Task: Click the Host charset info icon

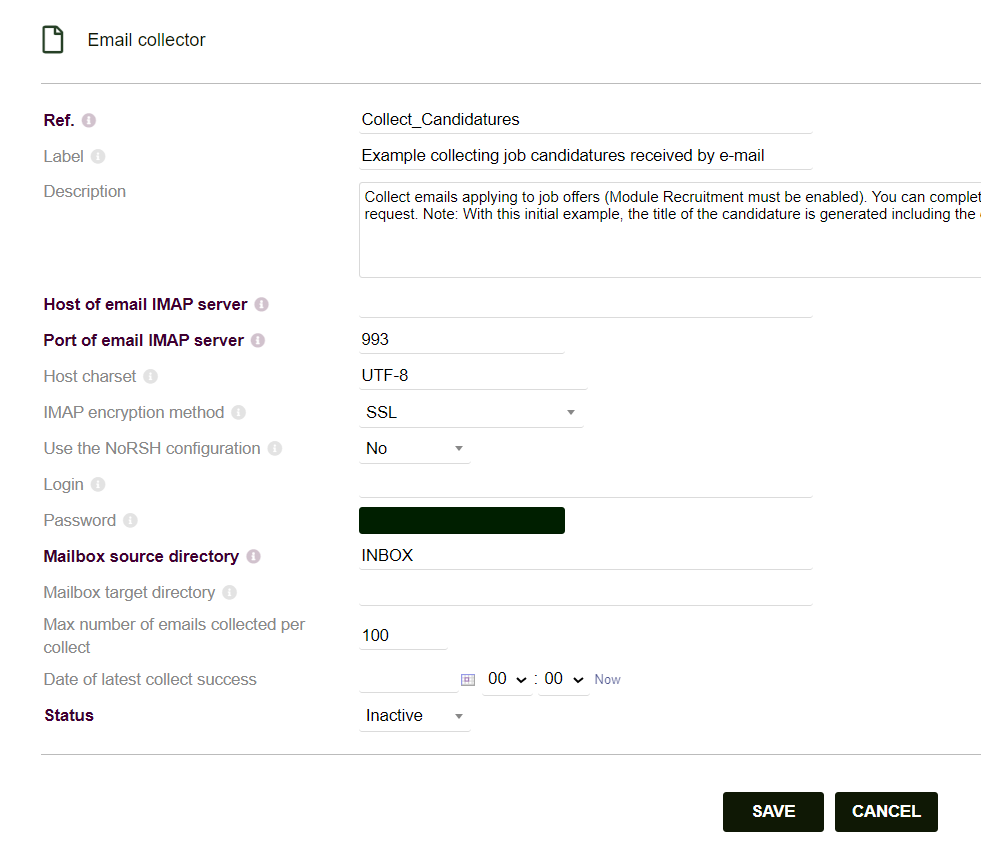Action: (151, 377)
